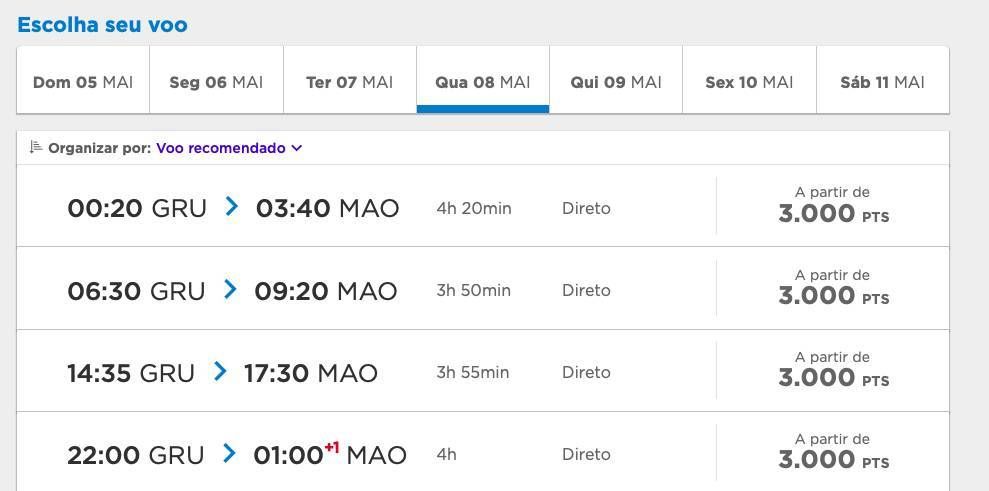The image size is (989, 491).
Task: Select the Qui 09 MAI date tab
Action: [x=616, y=81]
